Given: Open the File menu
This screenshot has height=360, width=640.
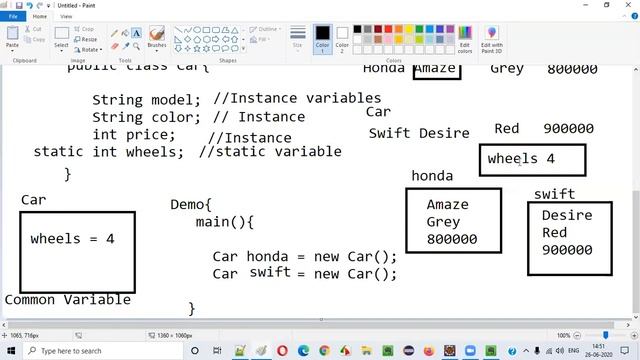Looking at the screenshot, I should 13,16.
